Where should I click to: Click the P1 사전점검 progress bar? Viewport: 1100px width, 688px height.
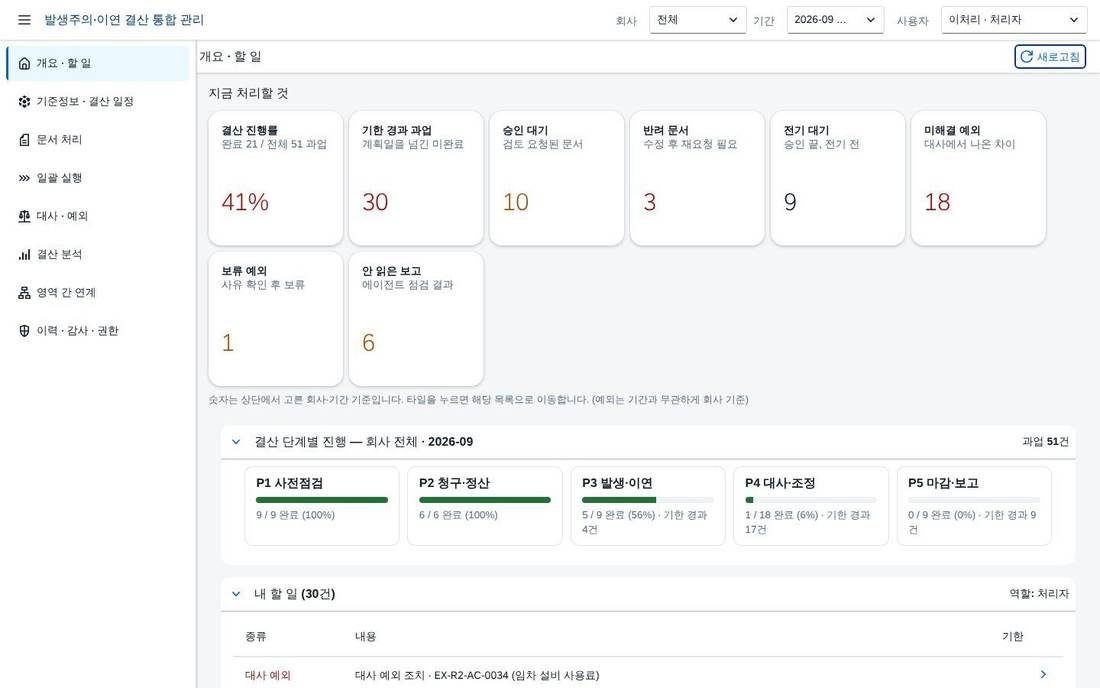[x=322, y=500]
